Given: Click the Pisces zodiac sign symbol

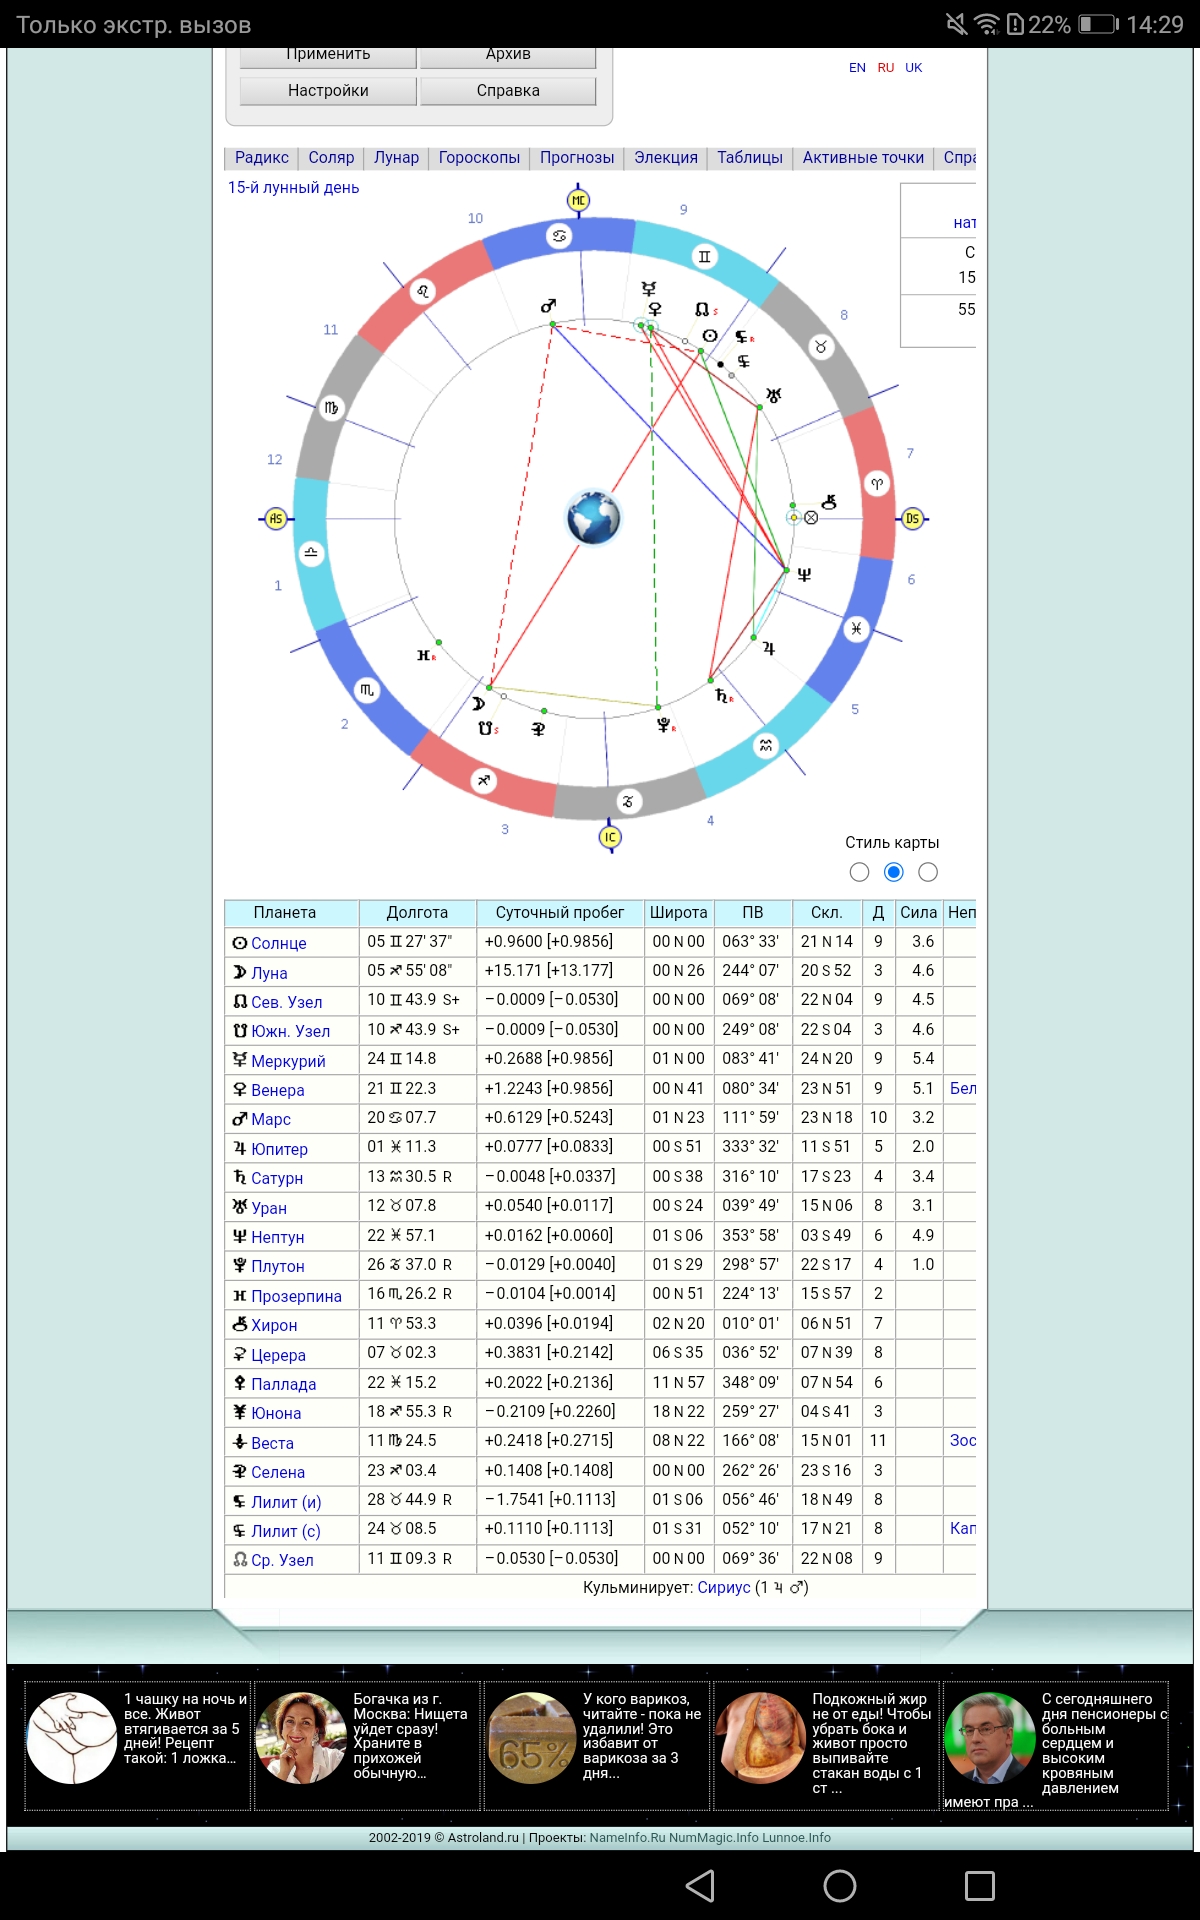Looking at the screenshot, I should (855, 628).
